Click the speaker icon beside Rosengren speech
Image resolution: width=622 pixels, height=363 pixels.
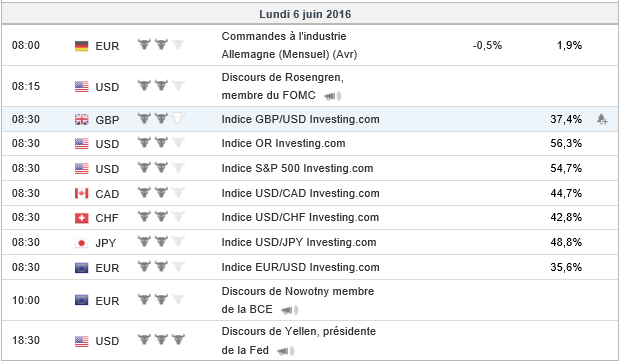(332, 96)
